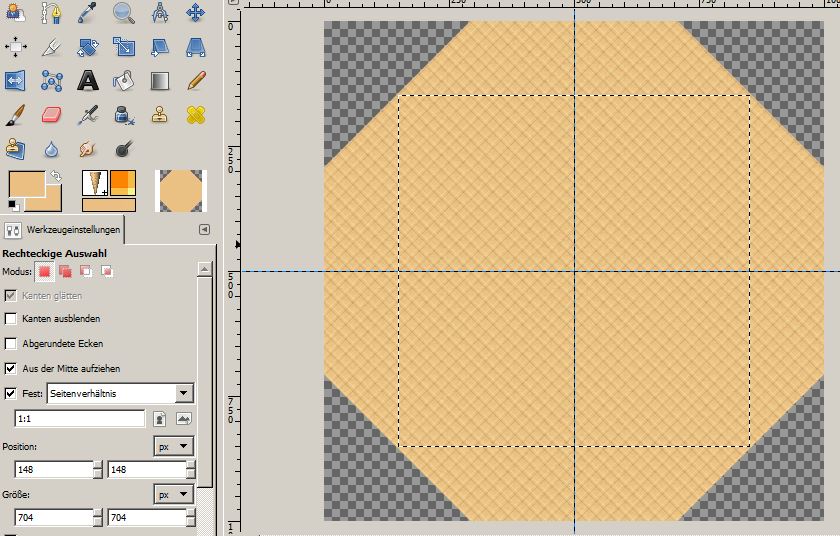Uncheck Aus der Mitte aufziehen
This screenshot has height=536, width=840.
[11, 368]
